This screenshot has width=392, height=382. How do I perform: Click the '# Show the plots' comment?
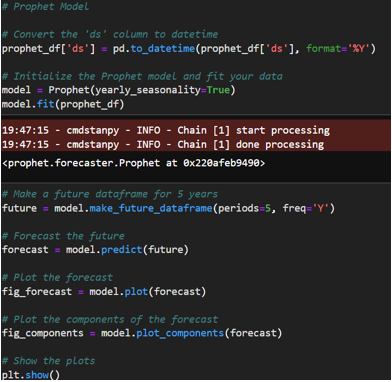click(48, 361)
